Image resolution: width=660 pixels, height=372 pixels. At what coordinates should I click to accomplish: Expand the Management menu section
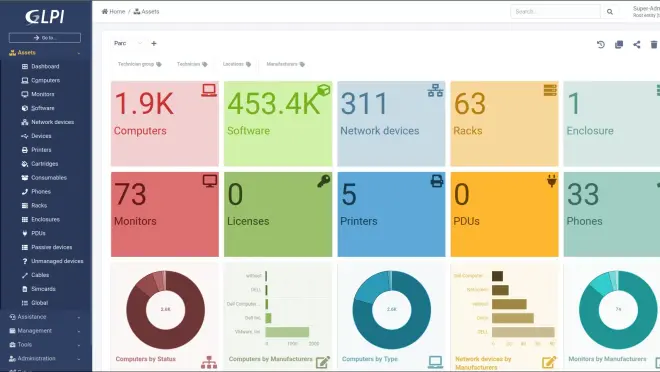(45, 331)
